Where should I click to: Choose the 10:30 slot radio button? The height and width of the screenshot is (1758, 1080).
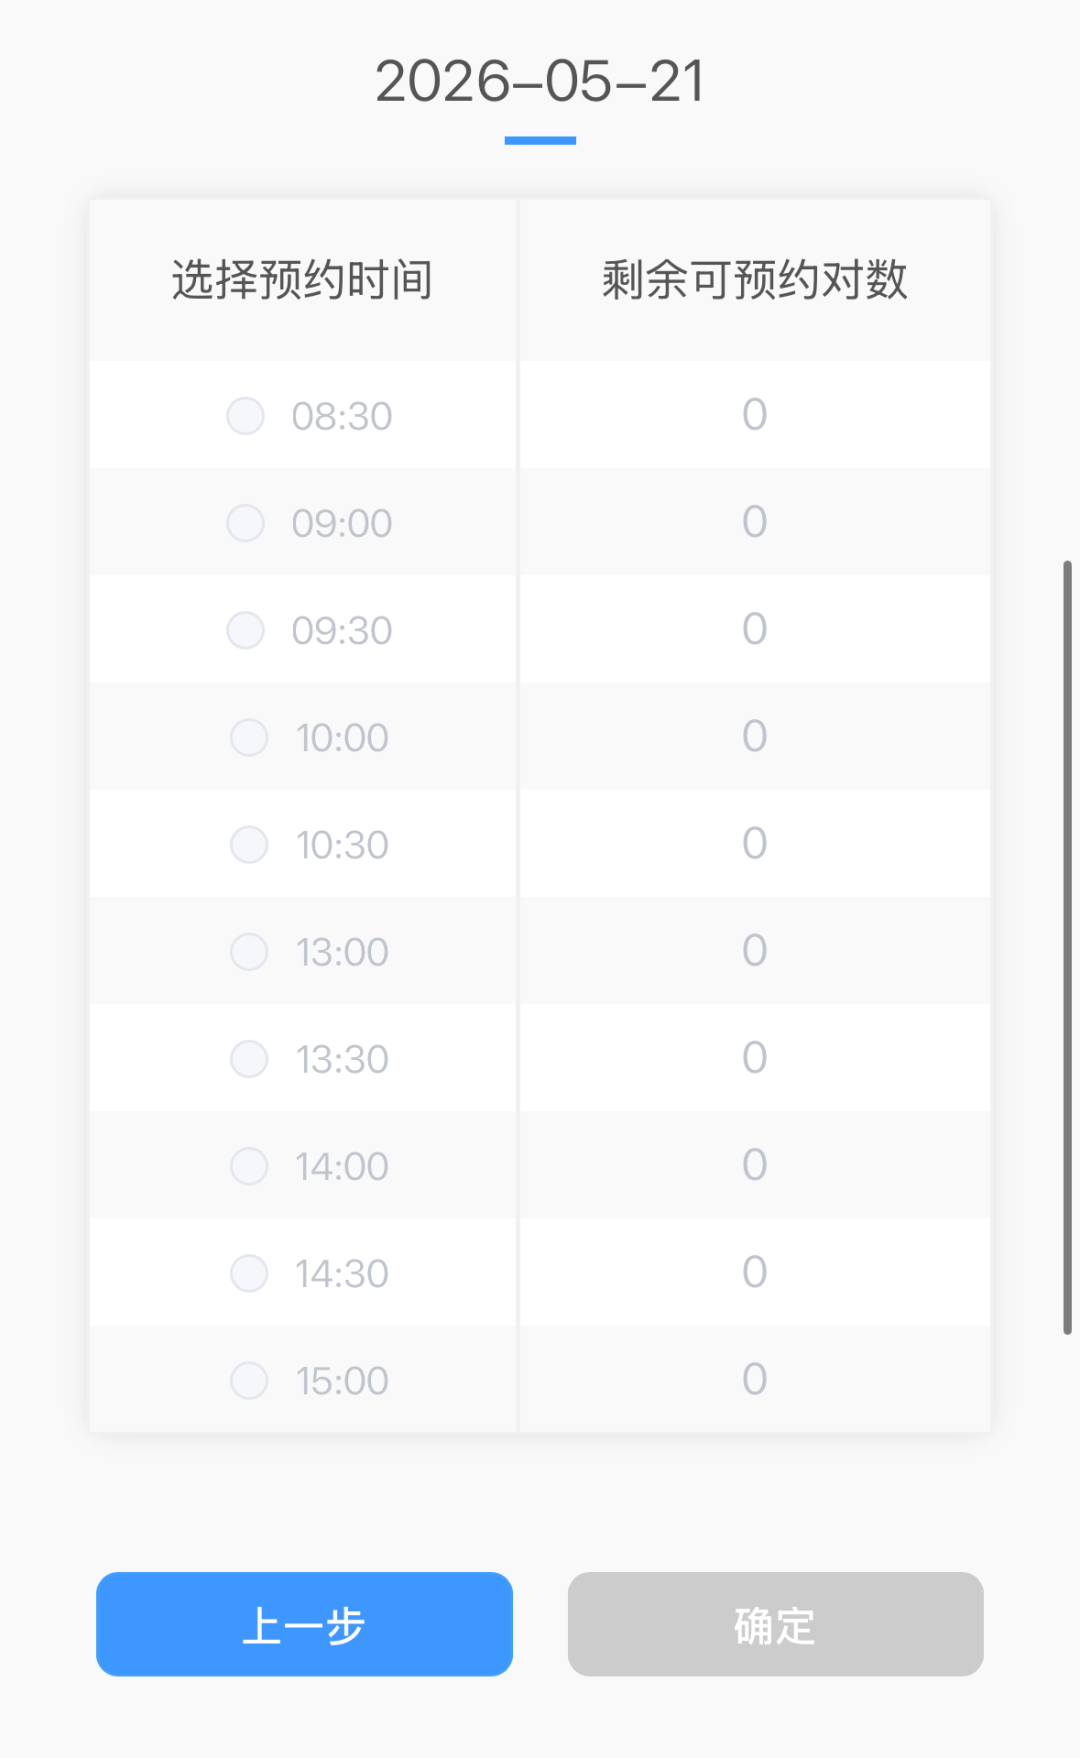click(x=249, y=845)
